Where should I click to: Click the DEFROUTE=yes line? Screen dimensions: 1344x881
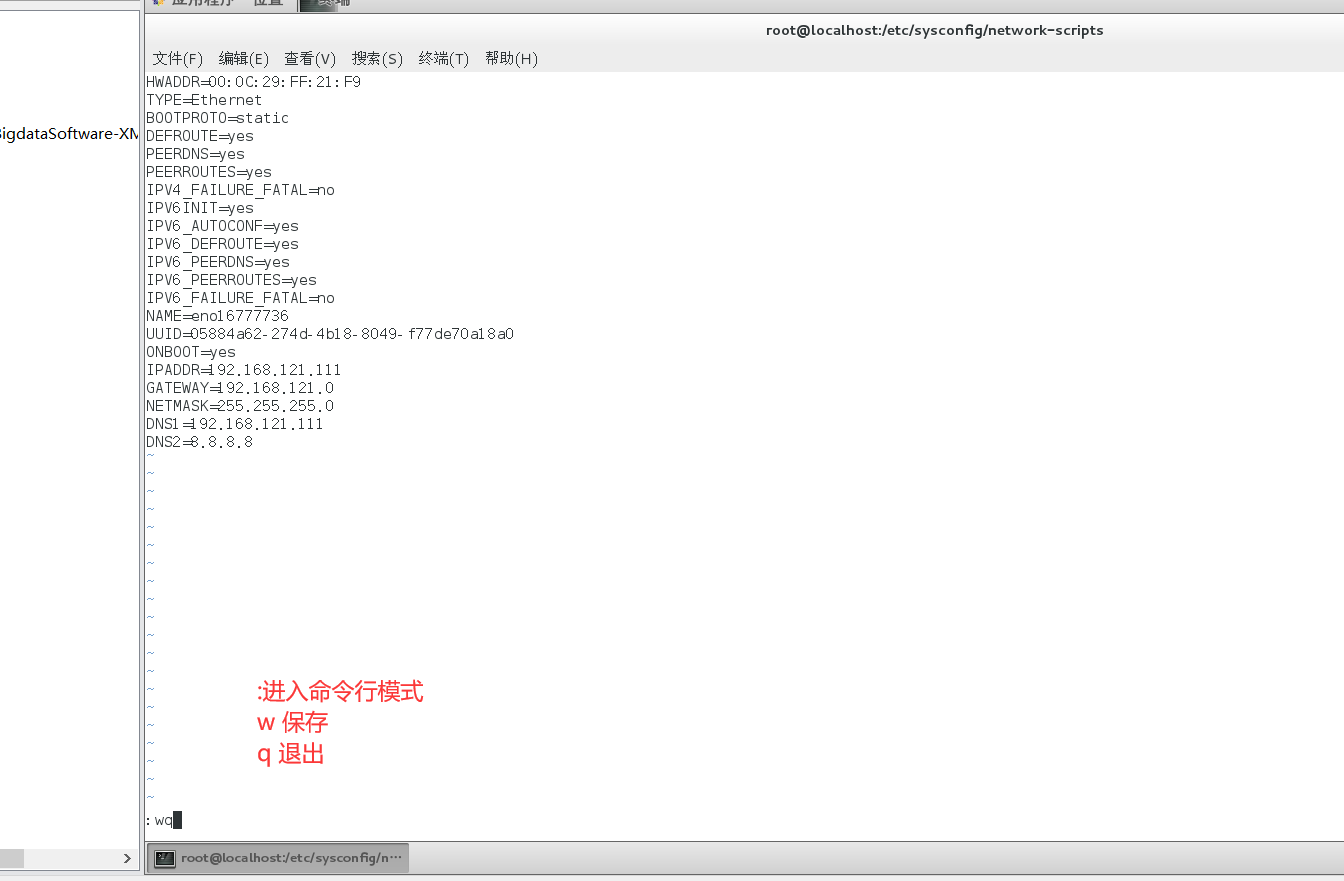200,136
